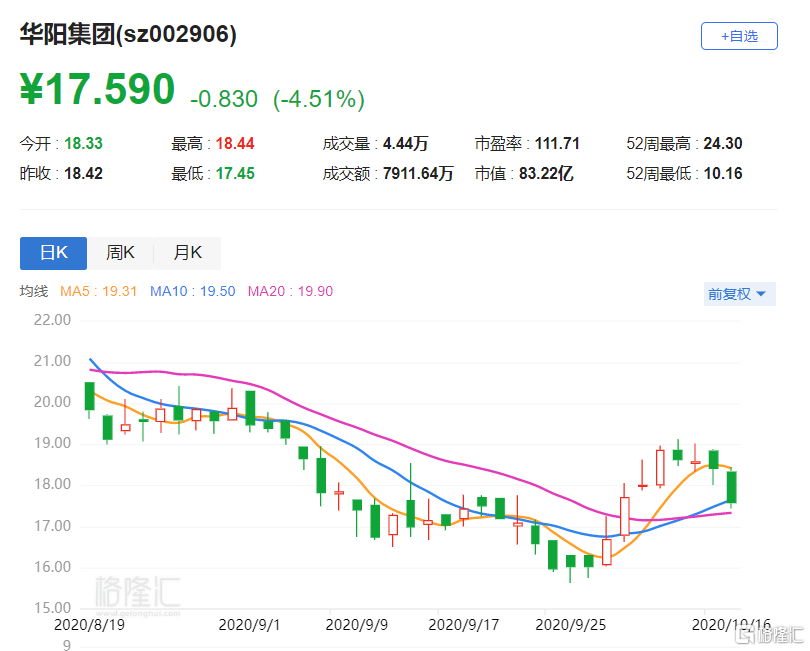Viewport: 810px width, 651px height.
Task: Click the 19.00 price axis label
Action: tap(52, 443)
